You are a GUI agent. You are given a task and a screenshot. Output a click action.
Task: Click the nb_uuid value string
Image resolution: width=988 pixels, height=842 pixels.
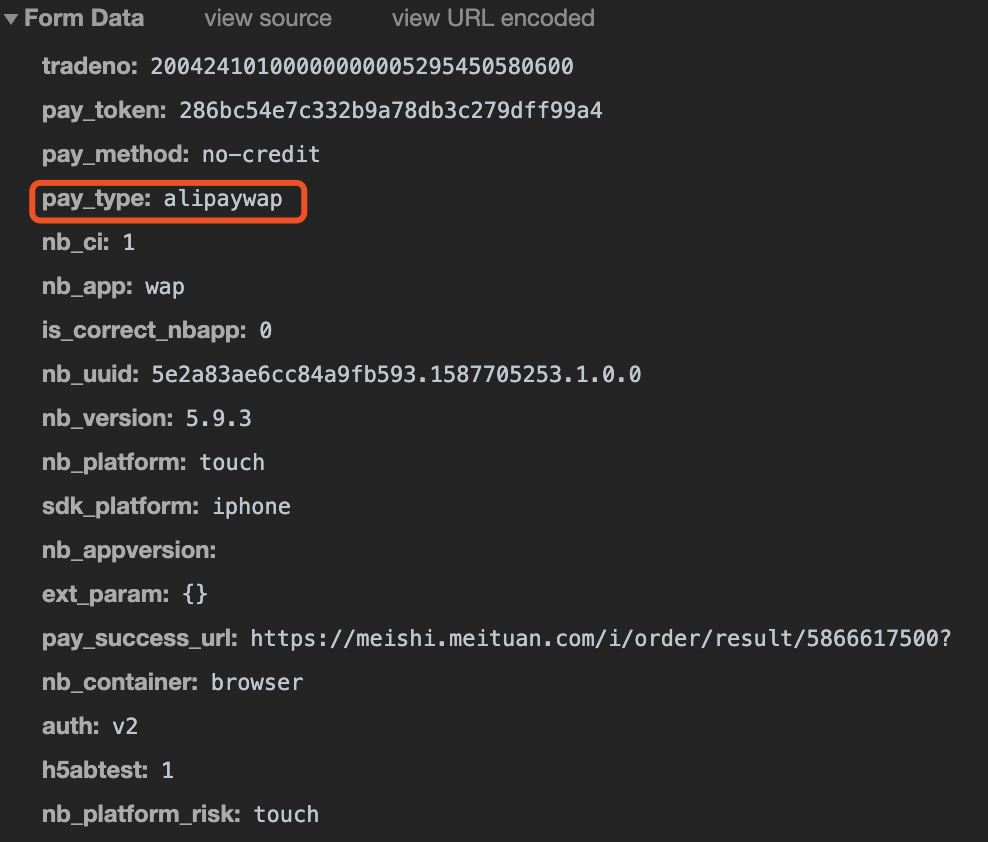pyautogui.click(x=396, y=374)
